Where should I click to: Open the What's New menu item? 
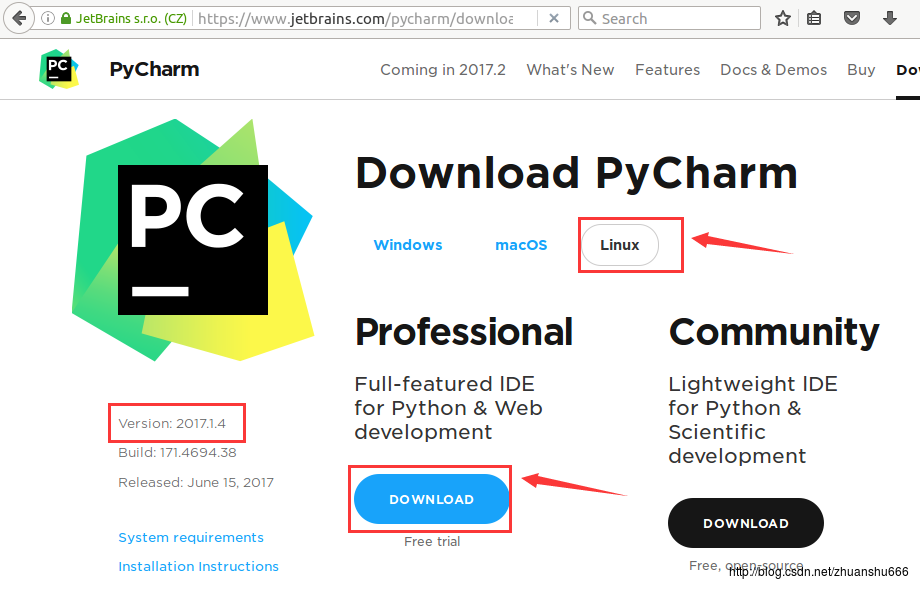pyautogui.click(x=570, y=69)
